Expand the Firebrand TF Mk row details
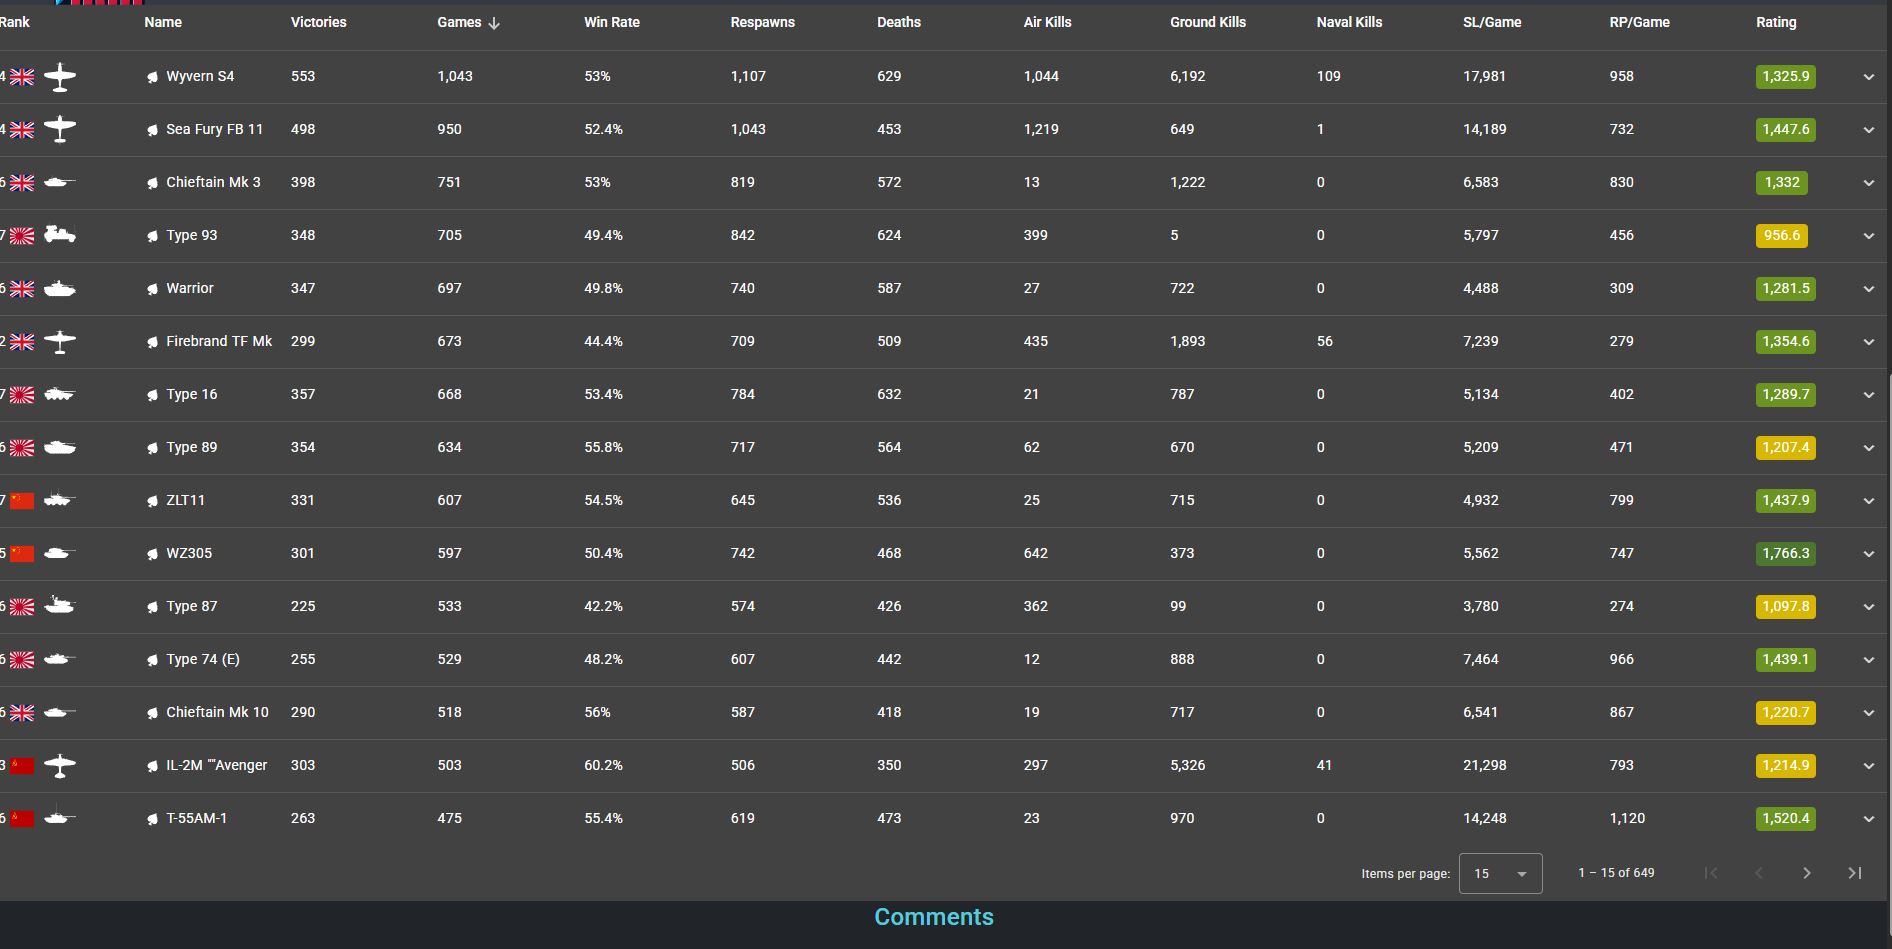This screenshot has width=1892, height=949. [x=1869, y=342]
